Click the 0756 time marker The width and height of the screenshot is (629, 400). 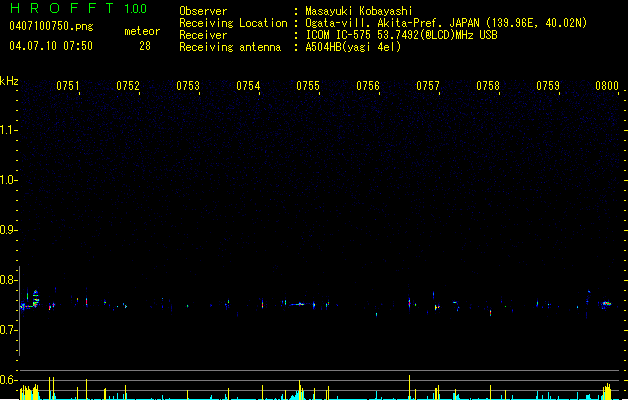coord(368,86)
